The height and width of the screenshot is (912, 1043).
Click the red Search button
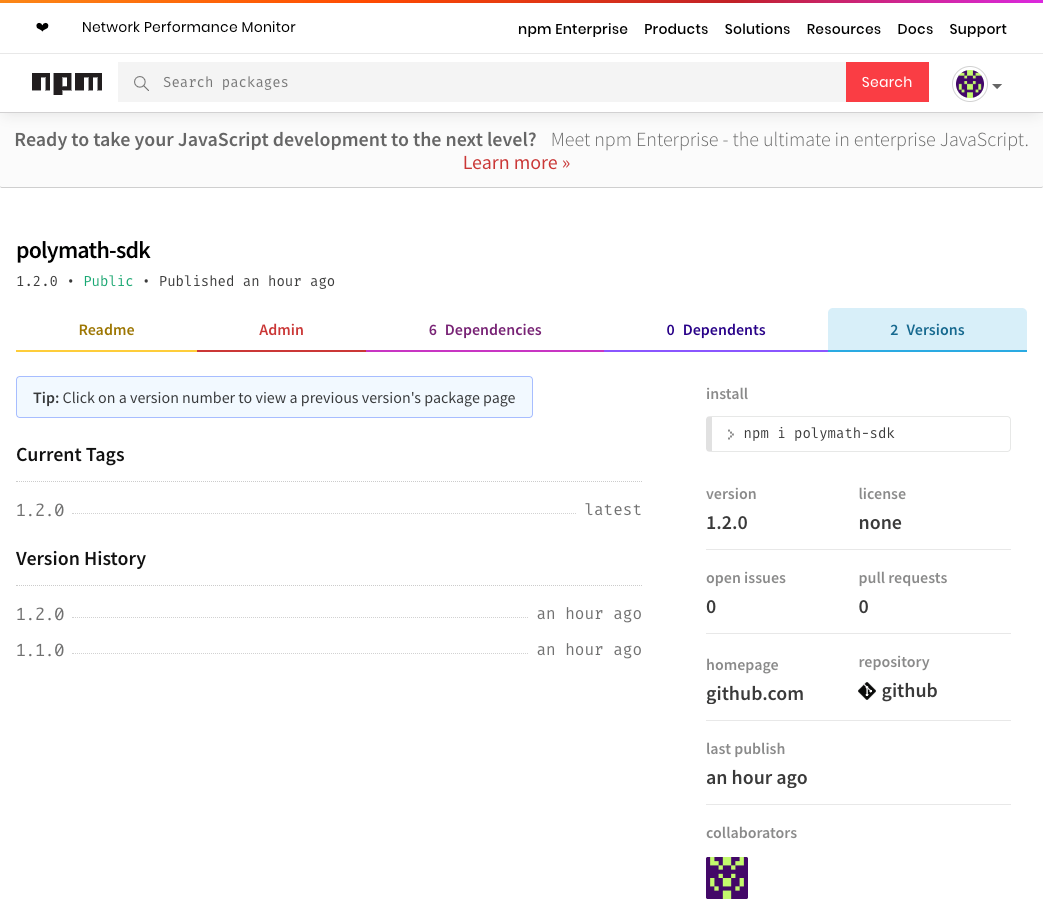[887, 82]
